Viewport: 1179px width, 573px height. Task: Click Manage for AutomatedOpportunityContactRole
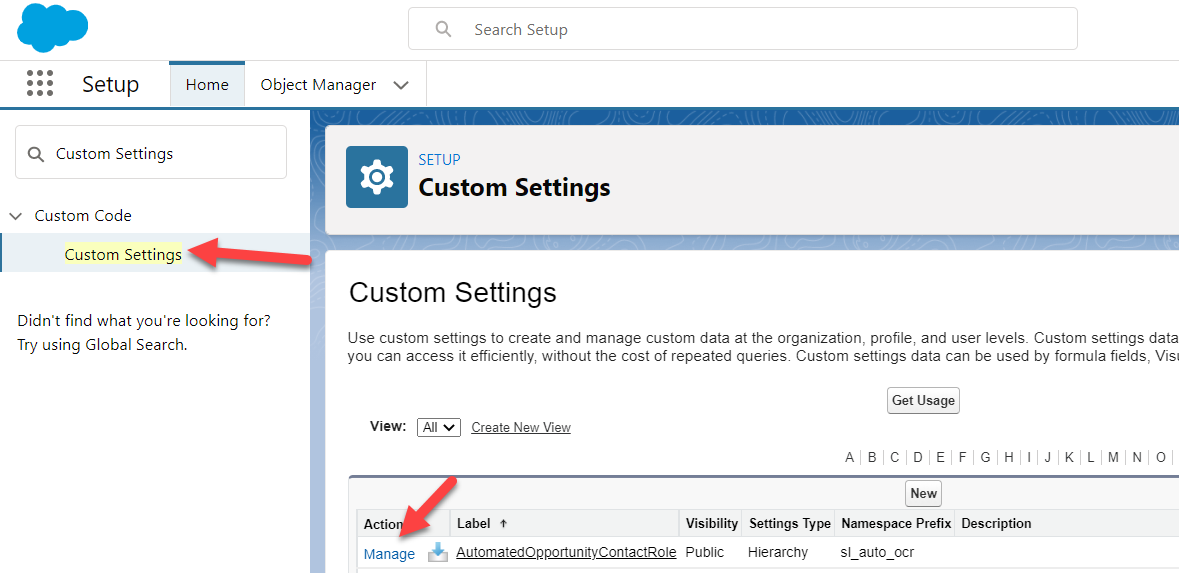pyautogui.click(x=389, y=554)
